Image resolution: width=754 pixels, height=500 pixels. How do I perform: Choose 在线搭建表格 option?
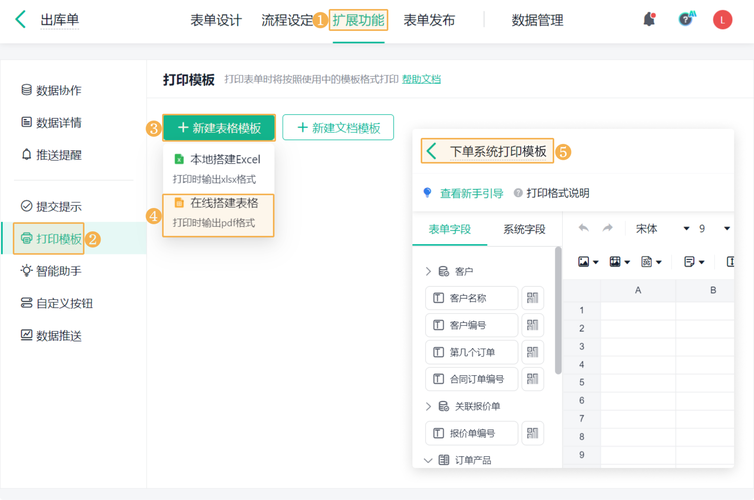(x=218, y=215)
